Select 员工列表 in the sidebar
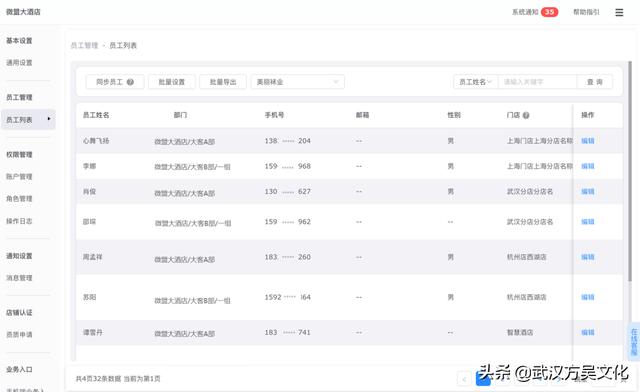The image size is (640, 392). pyautogui.click(x=28, y=120)
